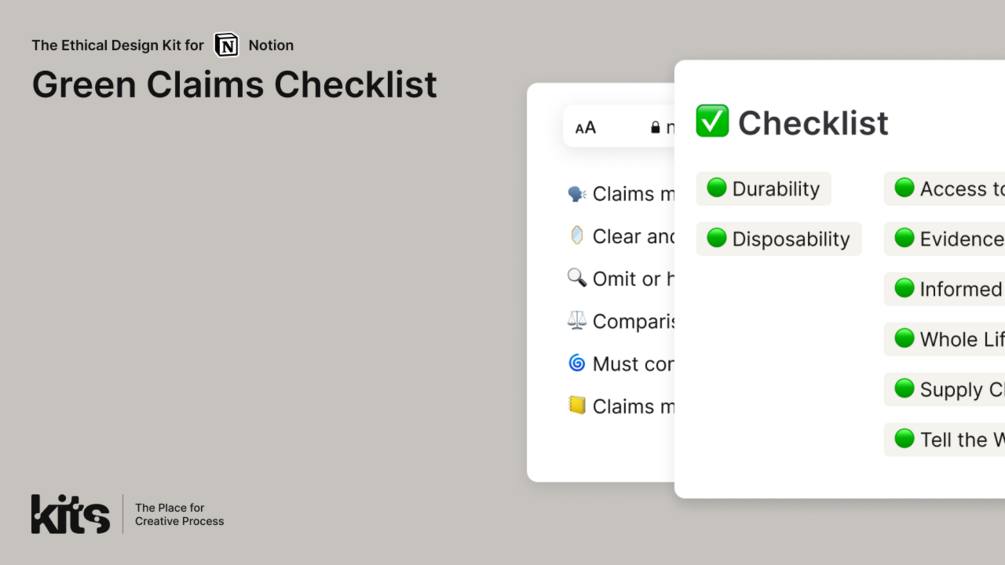
Task: Open the Supply Chain checklist tag
Action: click(x=944, y=389)
